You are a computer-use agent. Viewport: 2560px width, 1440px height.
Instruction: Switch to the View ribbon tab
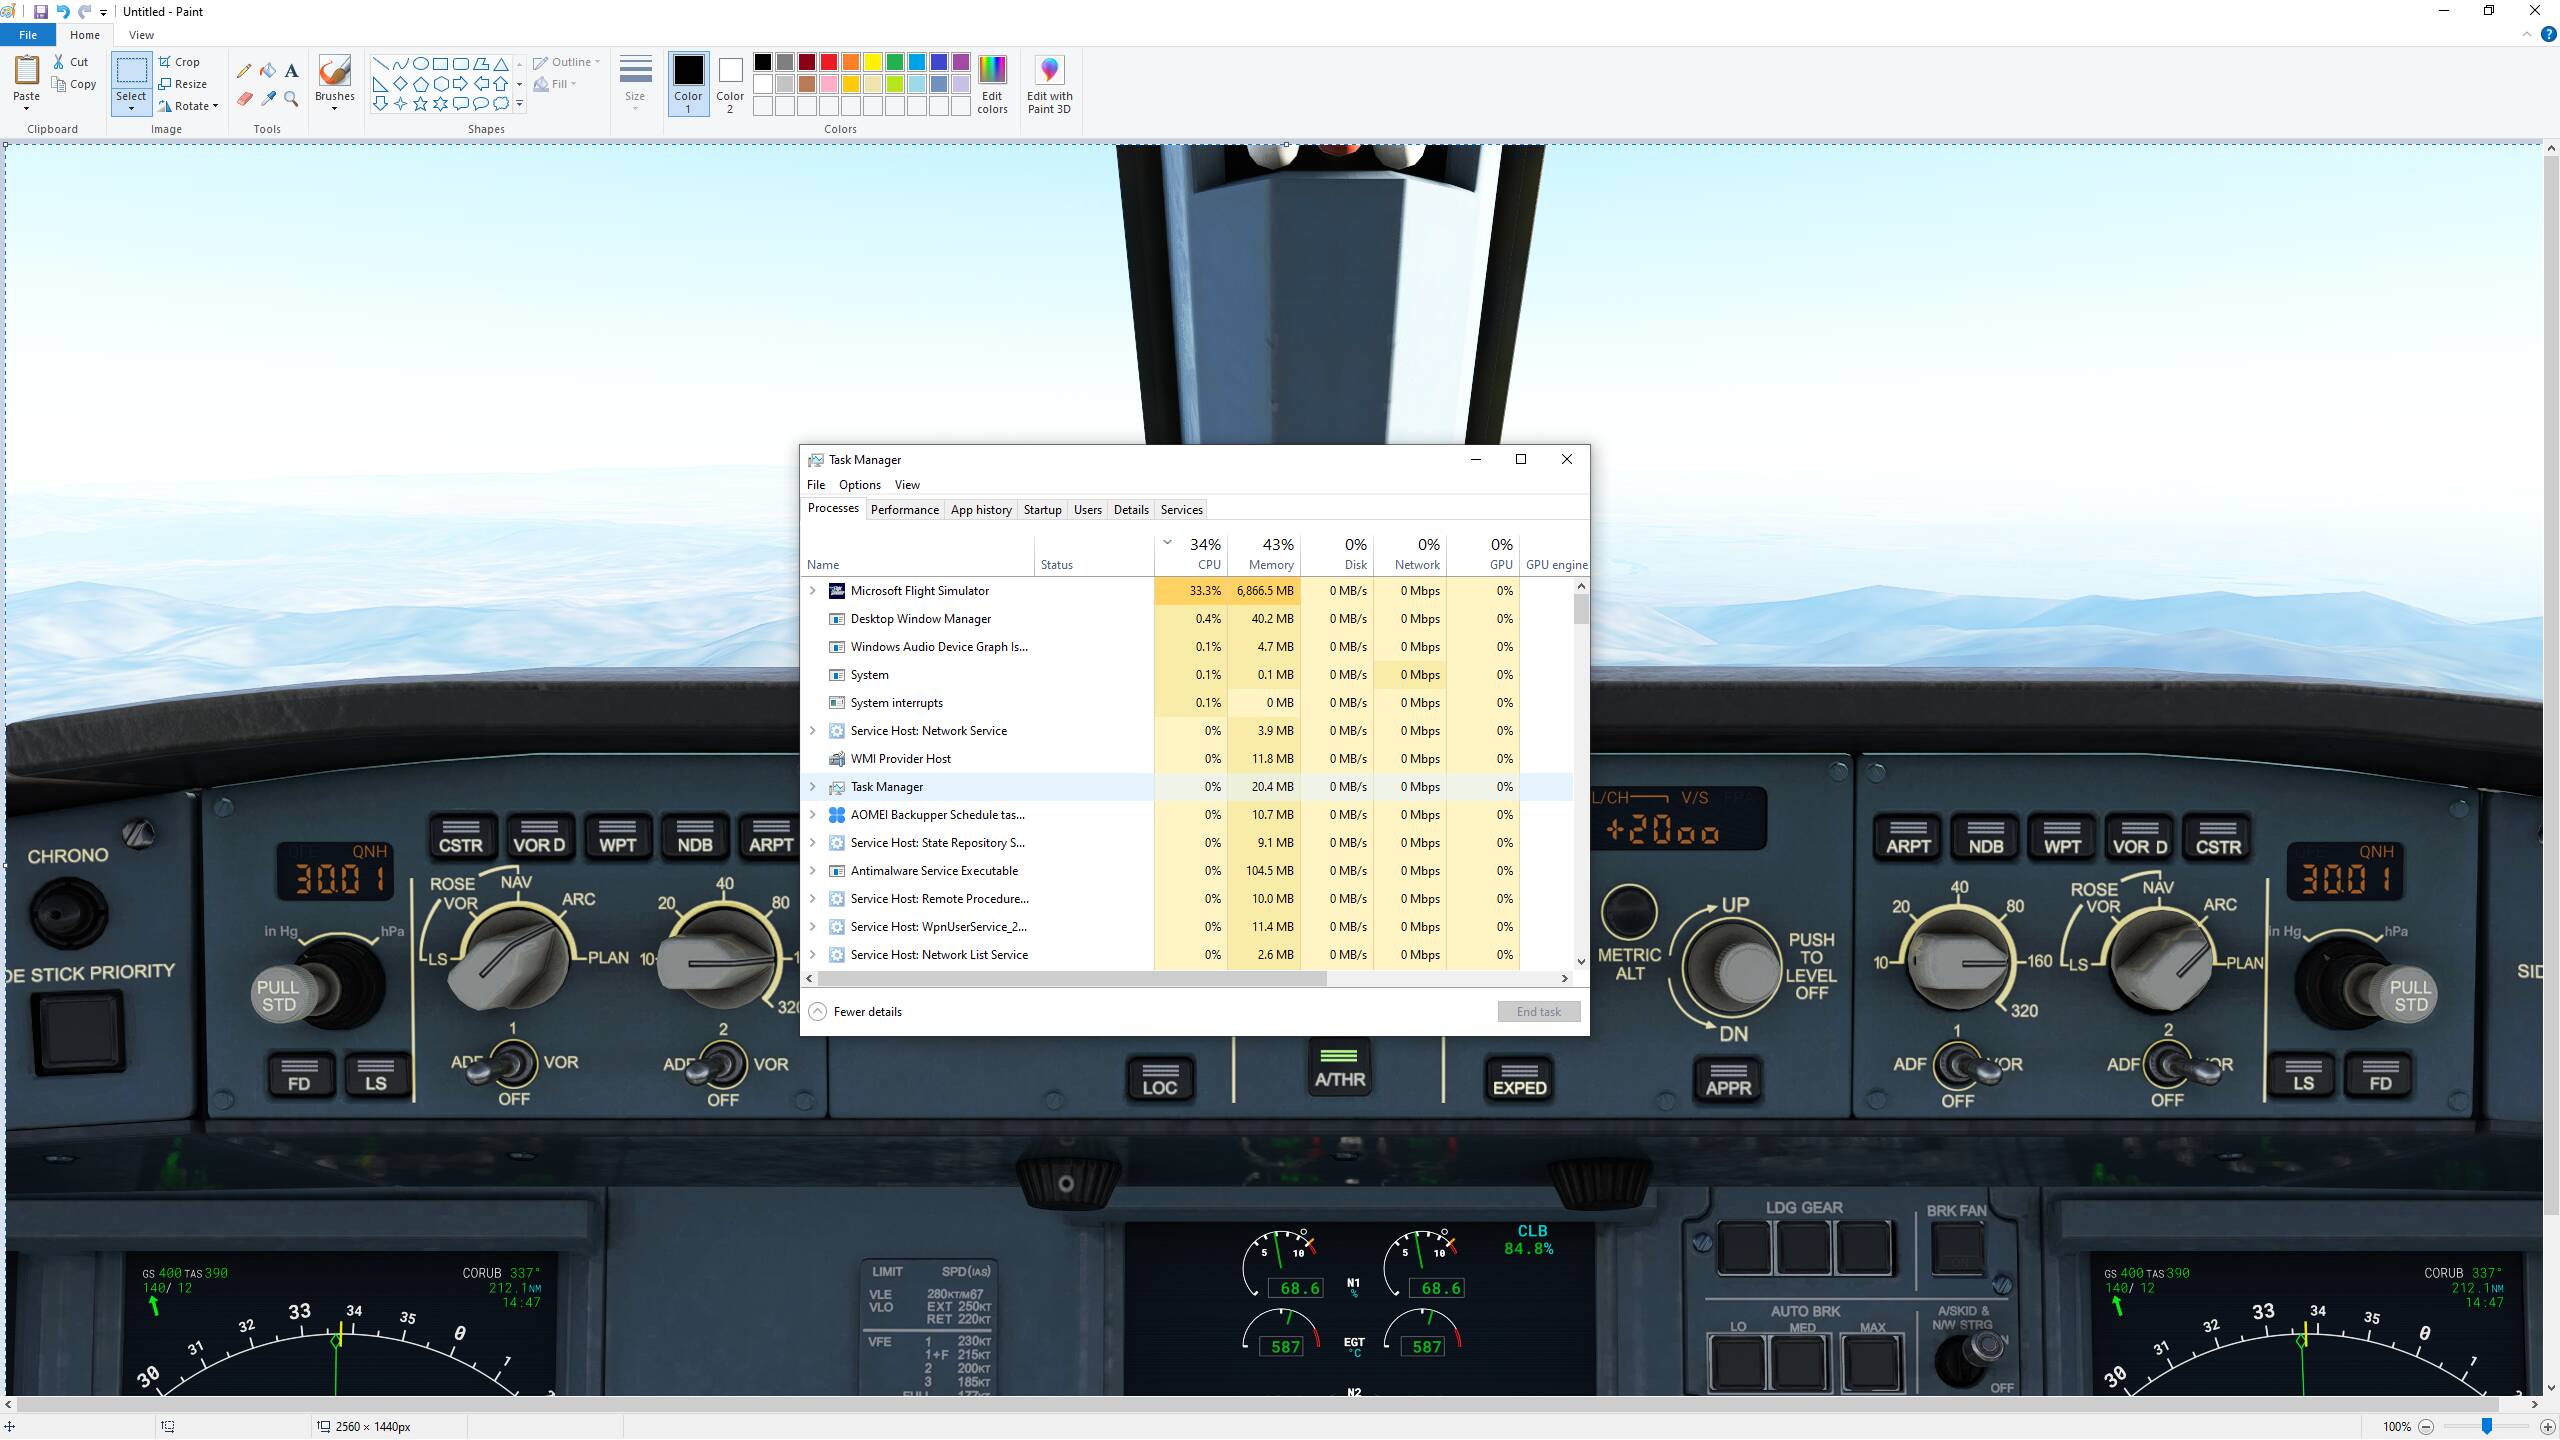tap(141, 35)
